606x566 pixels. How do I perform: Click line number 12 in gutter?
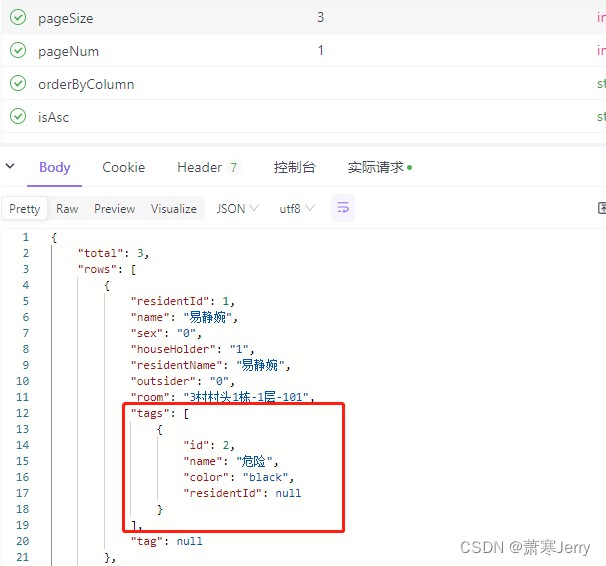(22, 413)
